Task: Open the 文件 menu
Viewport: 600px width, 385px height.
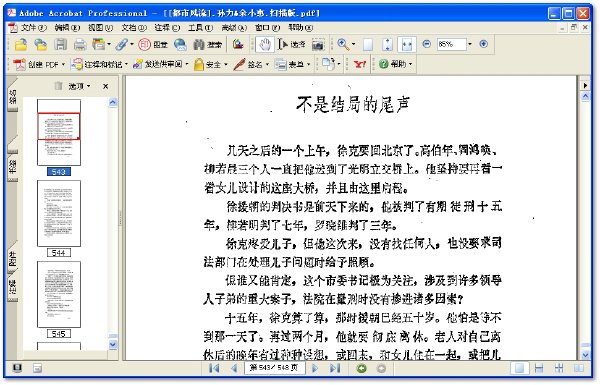Action: 33,28
